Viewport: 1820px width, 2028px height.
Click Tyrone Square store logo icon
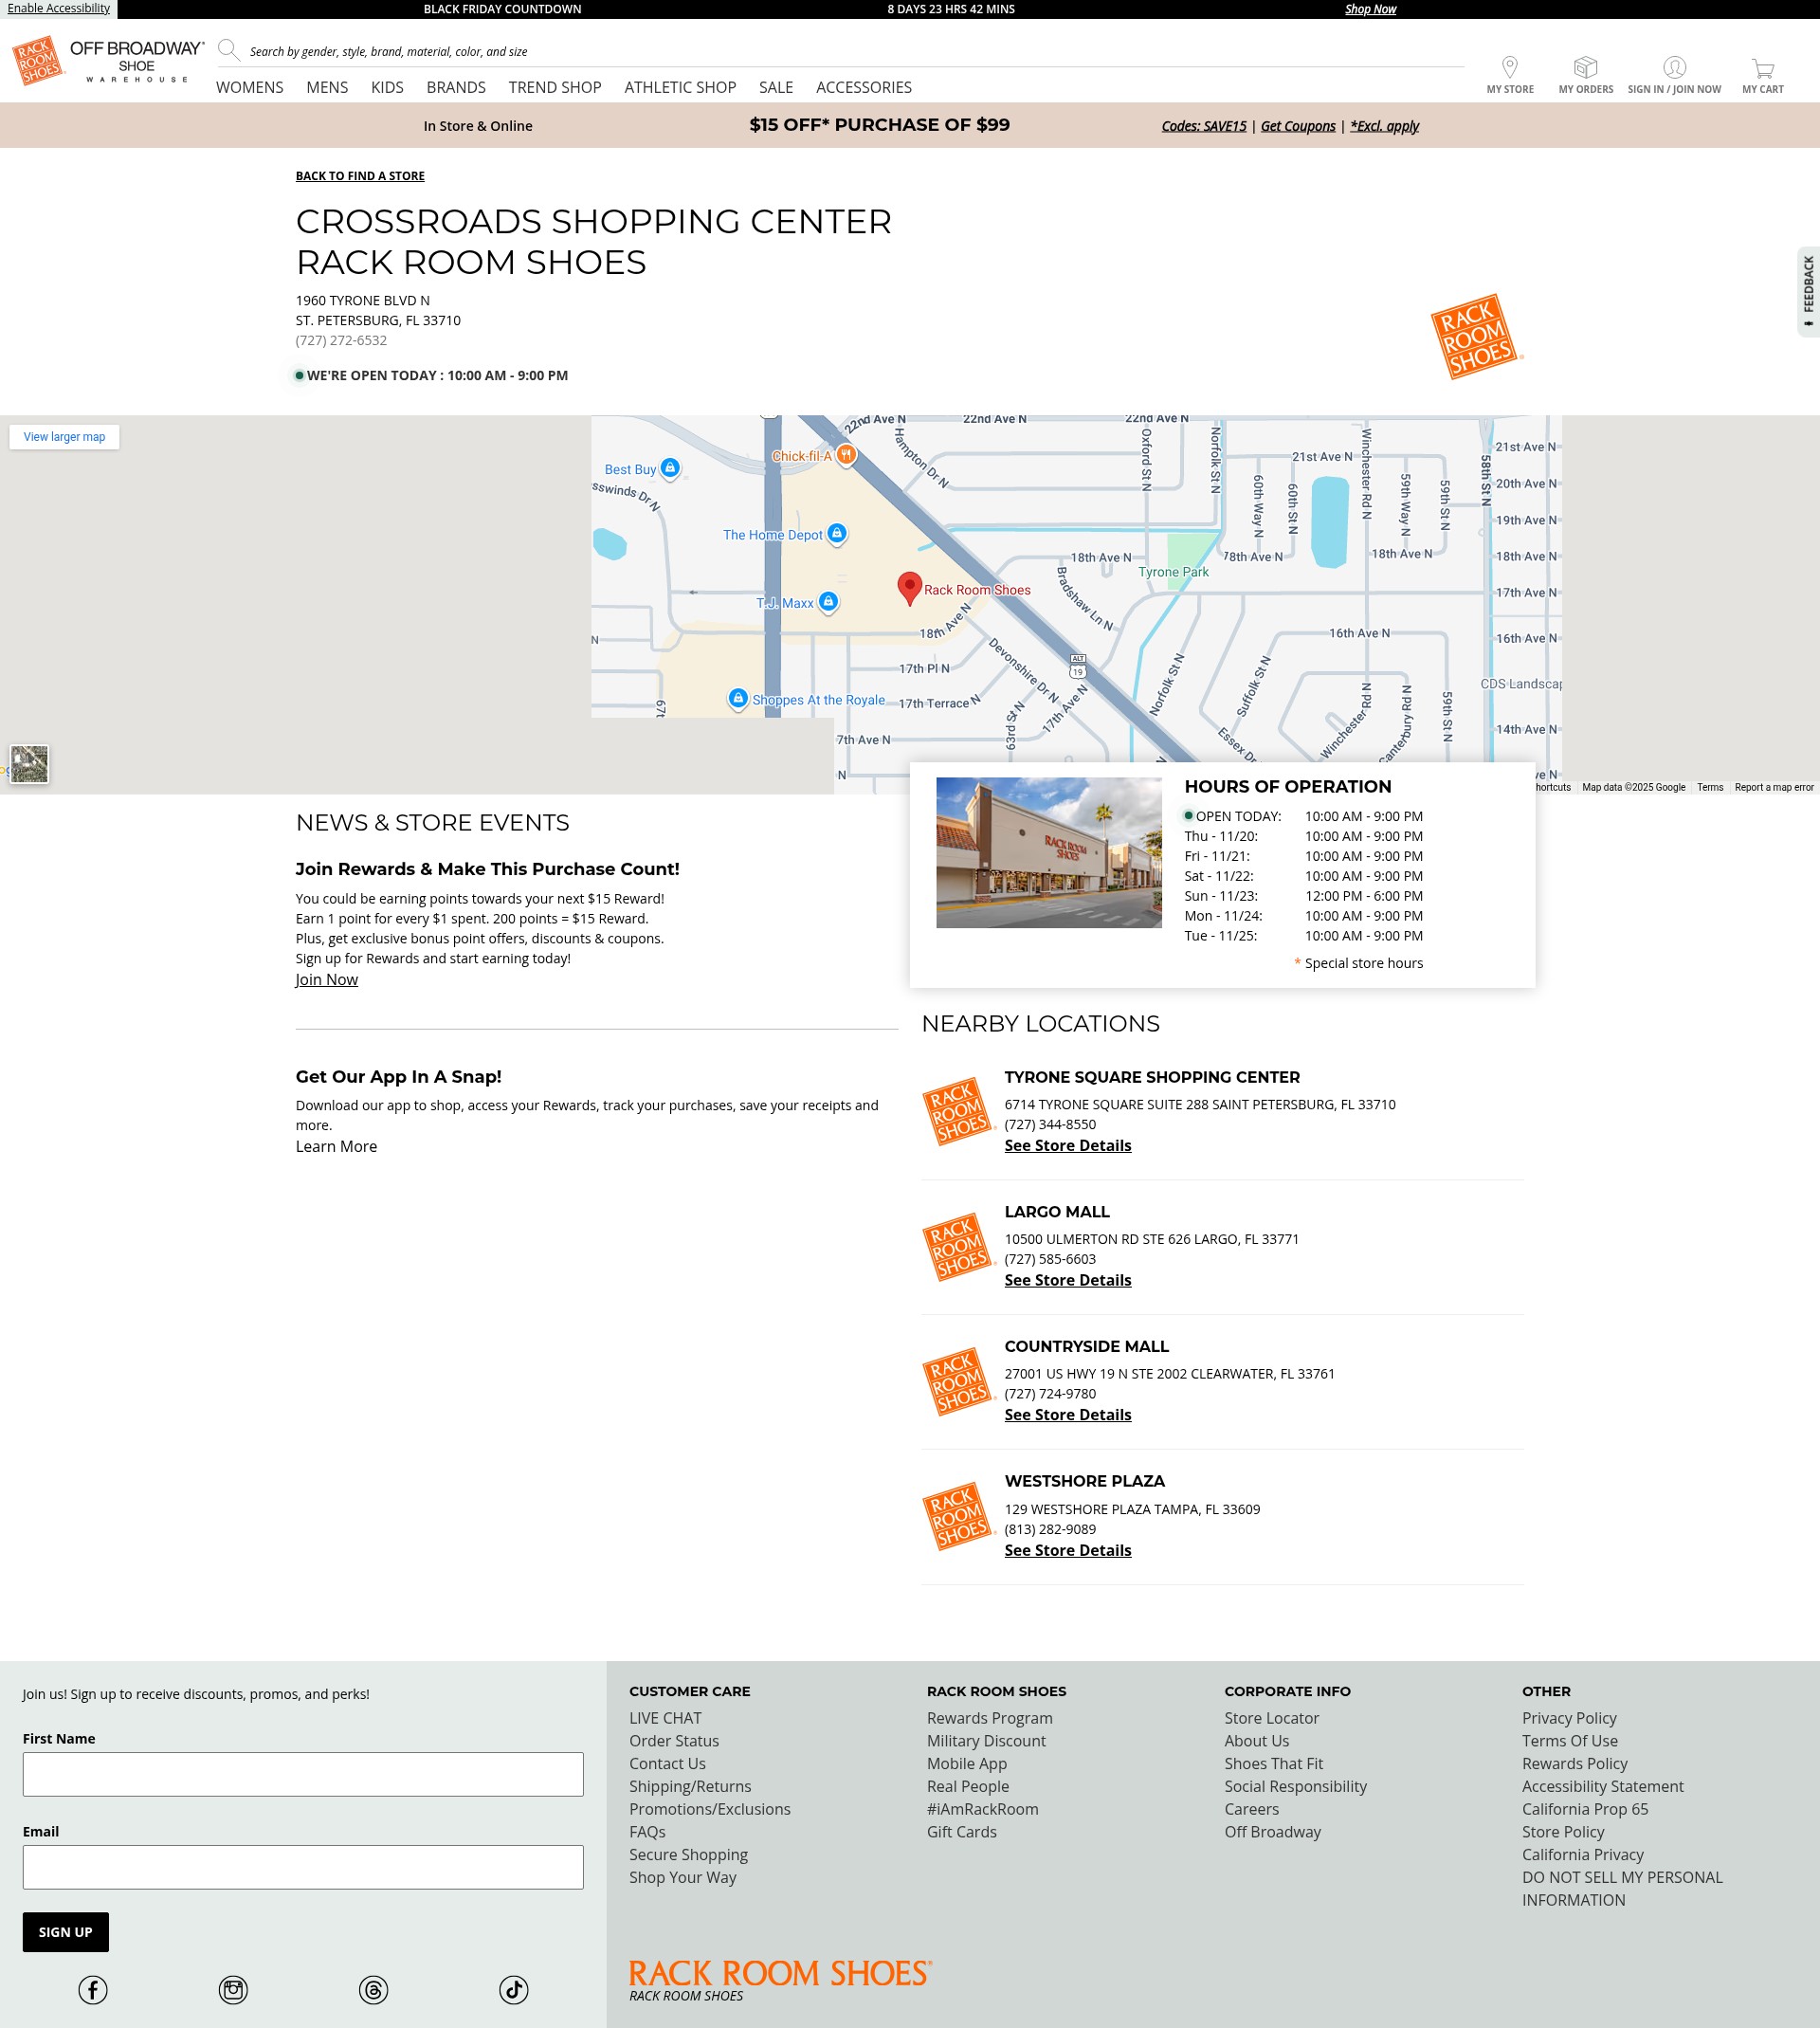[958, 1112]
